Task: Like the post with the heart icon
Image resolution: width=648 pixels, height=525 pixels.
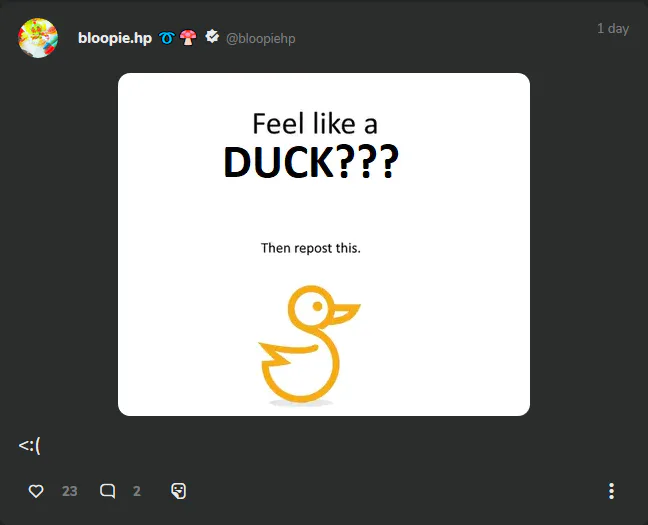Action: (x=36, y=491)
